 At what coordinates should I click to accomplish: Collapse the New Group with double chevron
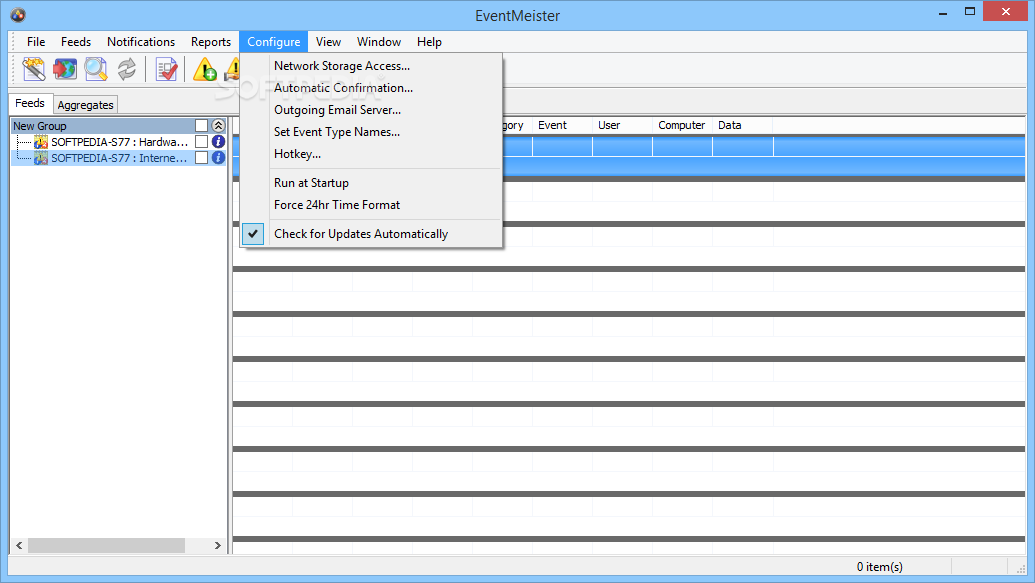[x=218, y=125]
